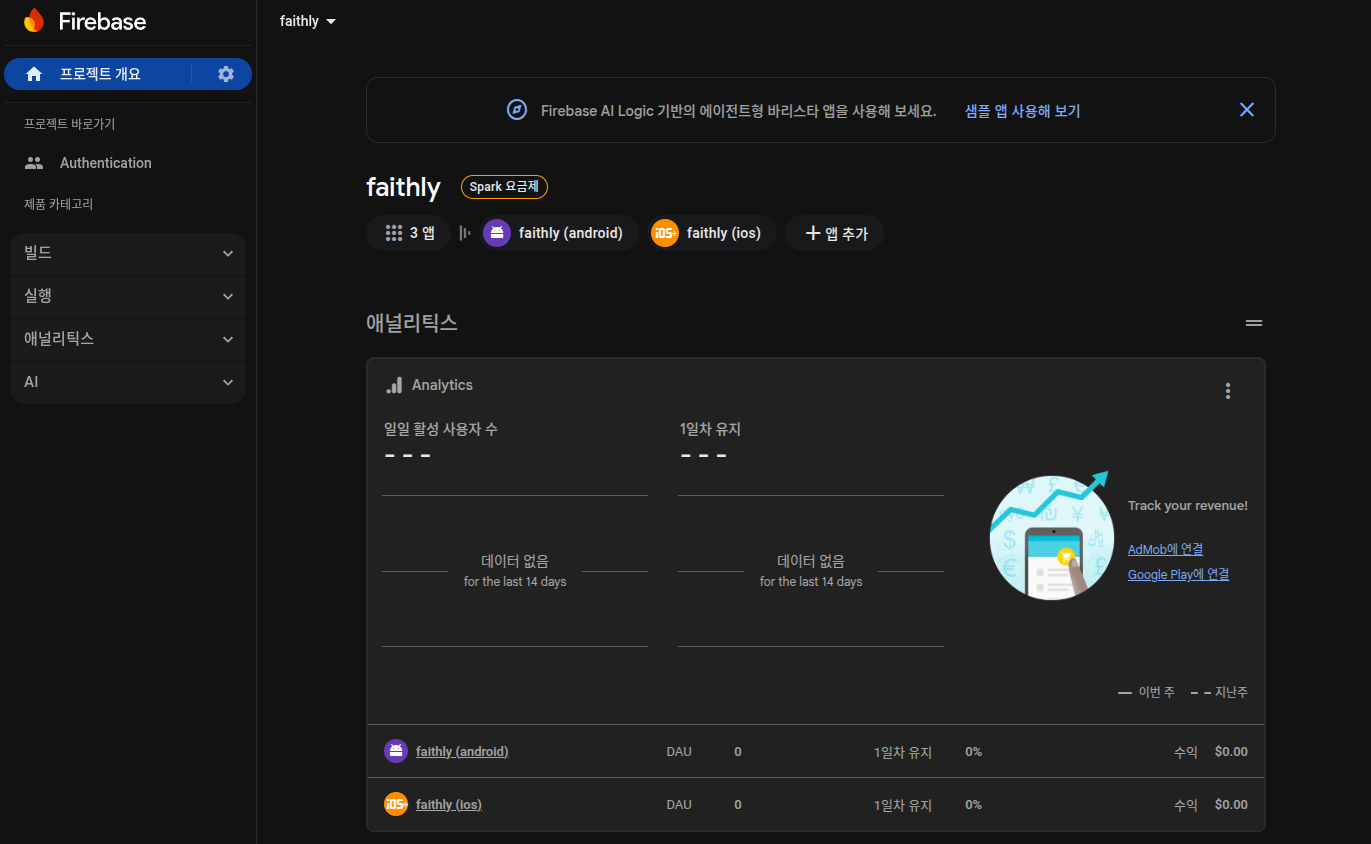Open the faithly project selector dropdown
Viewport: 1371px width, 844px height.
[x=308, y=21]
